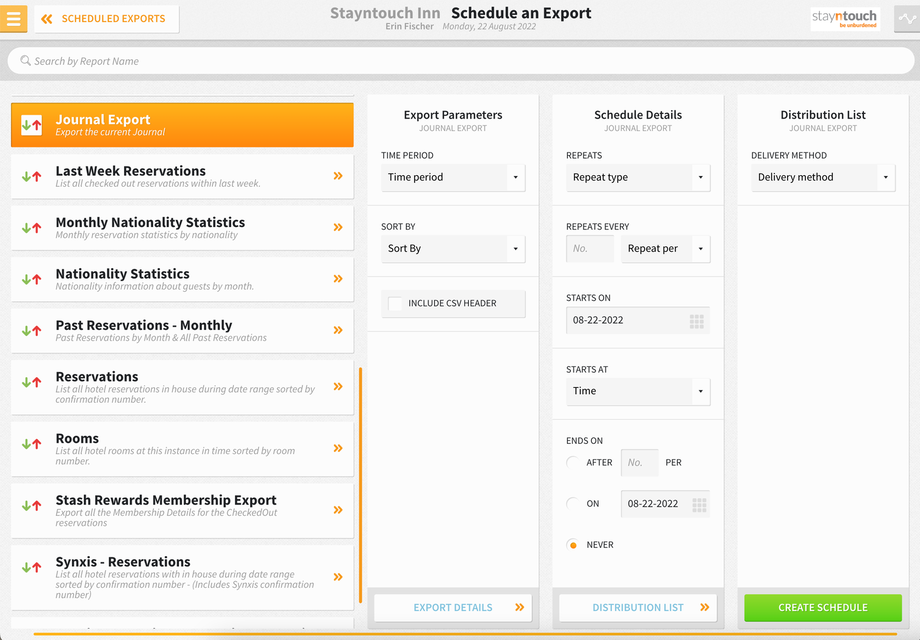Click the double-chevron on Distribution List button
The height and width of the screenshot is (640, 920).
[x=705, y=607]
